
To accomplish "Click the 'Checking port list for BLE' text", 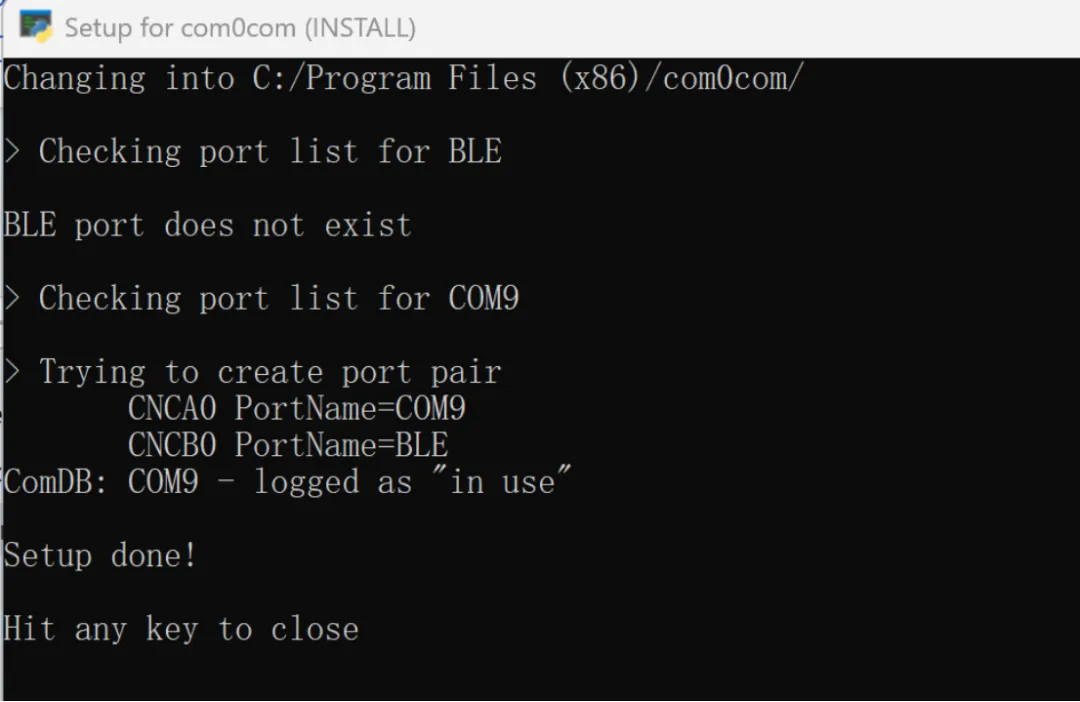I will [x=270, y=152].
